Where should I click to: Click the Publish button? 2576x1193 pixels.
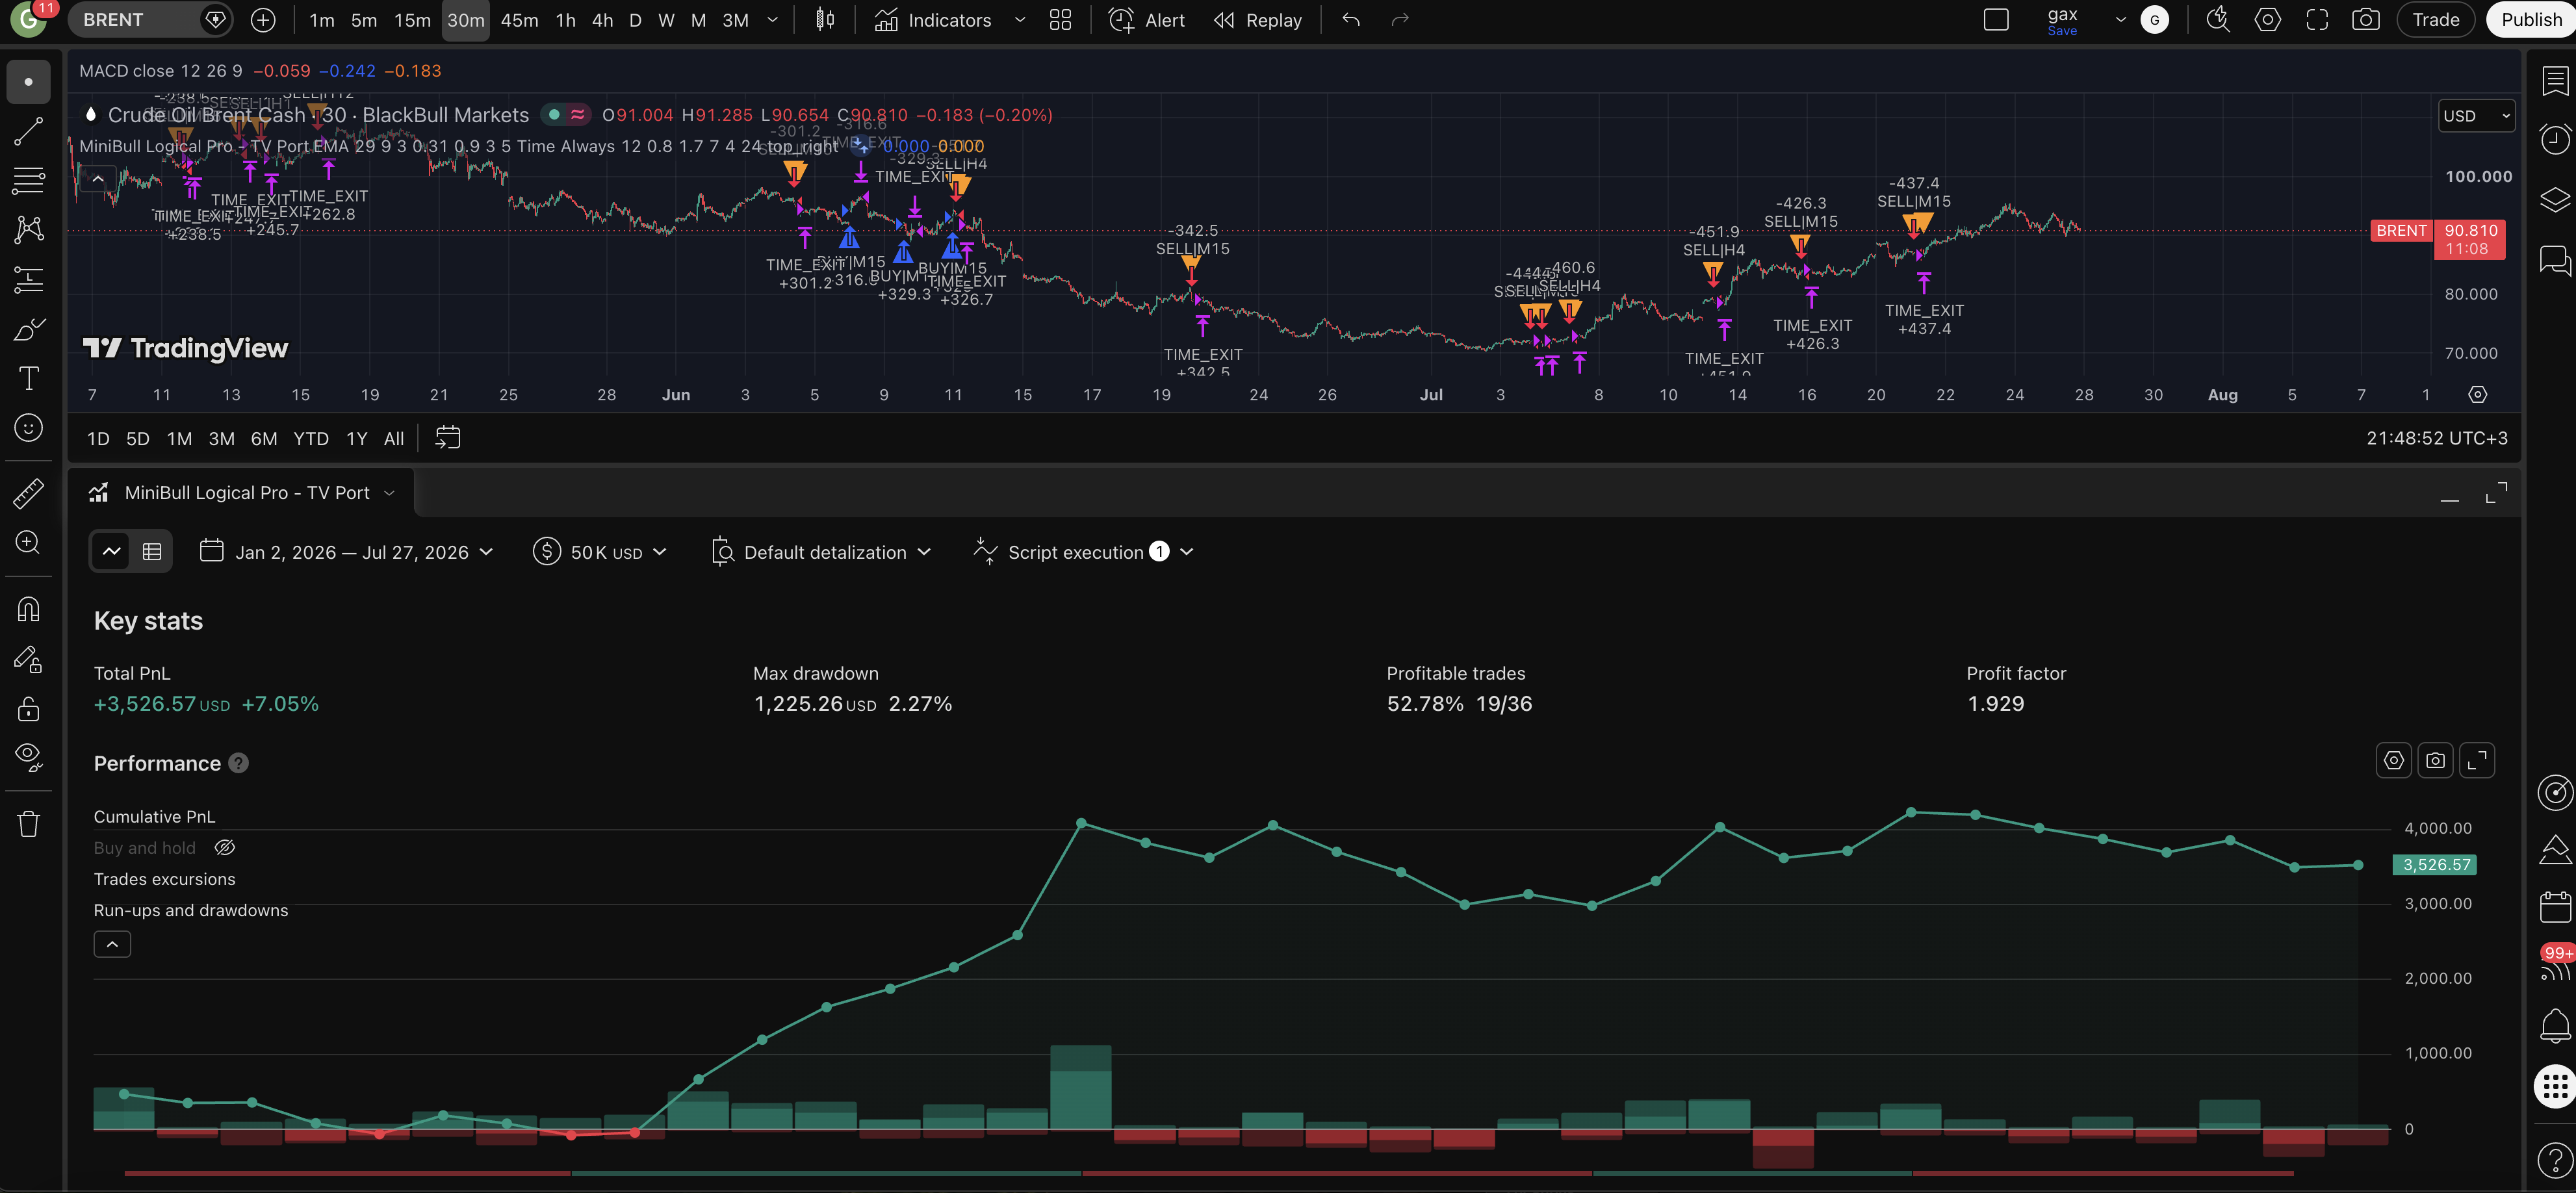(2530, 20)
